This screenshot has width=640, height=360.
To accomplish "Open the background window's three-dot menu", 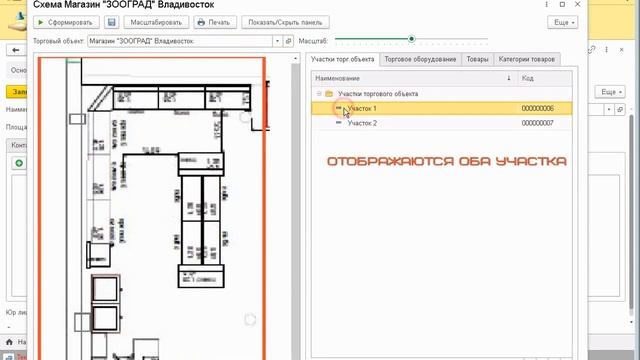I will 607,50.
